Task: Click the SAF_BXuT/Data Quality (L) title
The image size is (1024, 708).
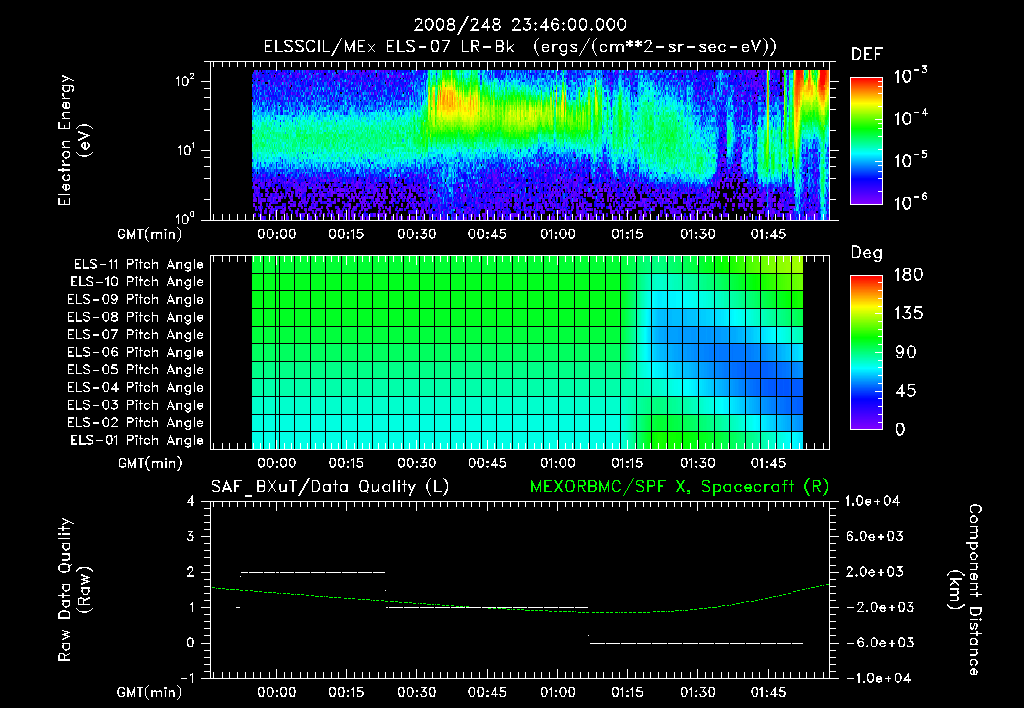Action: tap(330, 487)
